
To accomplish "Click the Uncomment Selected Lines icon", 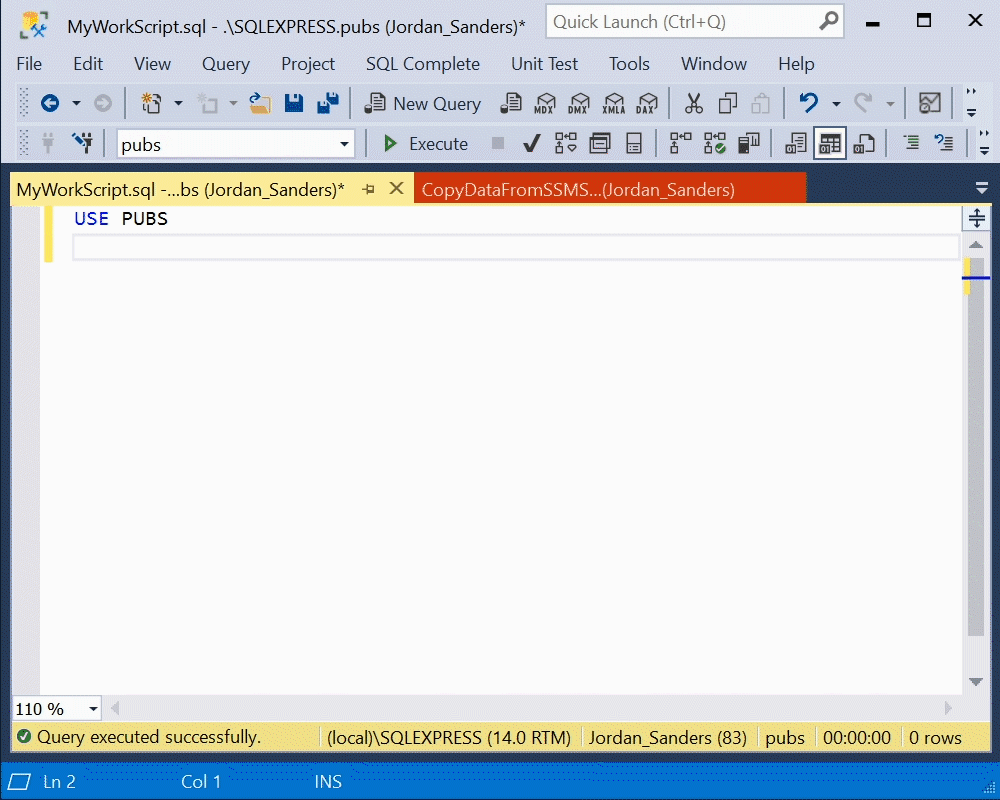I will pos(943,142).
